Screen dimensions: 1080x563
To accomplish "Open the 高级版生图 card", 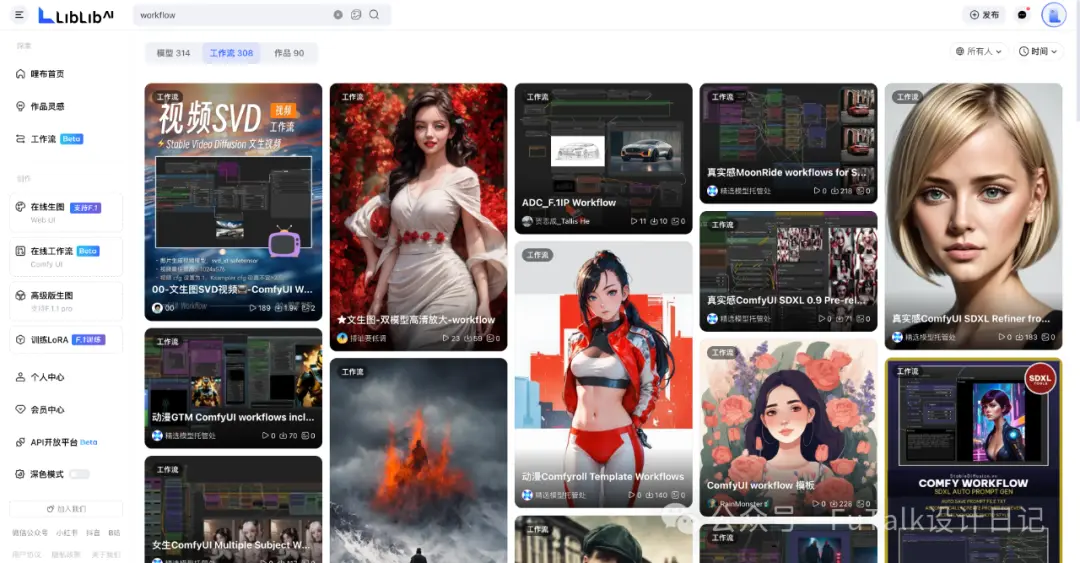I will (x=66, y=301).
